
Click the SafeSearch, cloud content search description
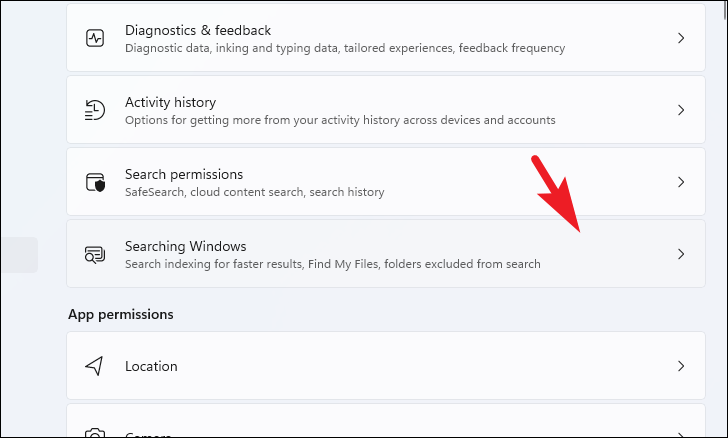[254, 192]
